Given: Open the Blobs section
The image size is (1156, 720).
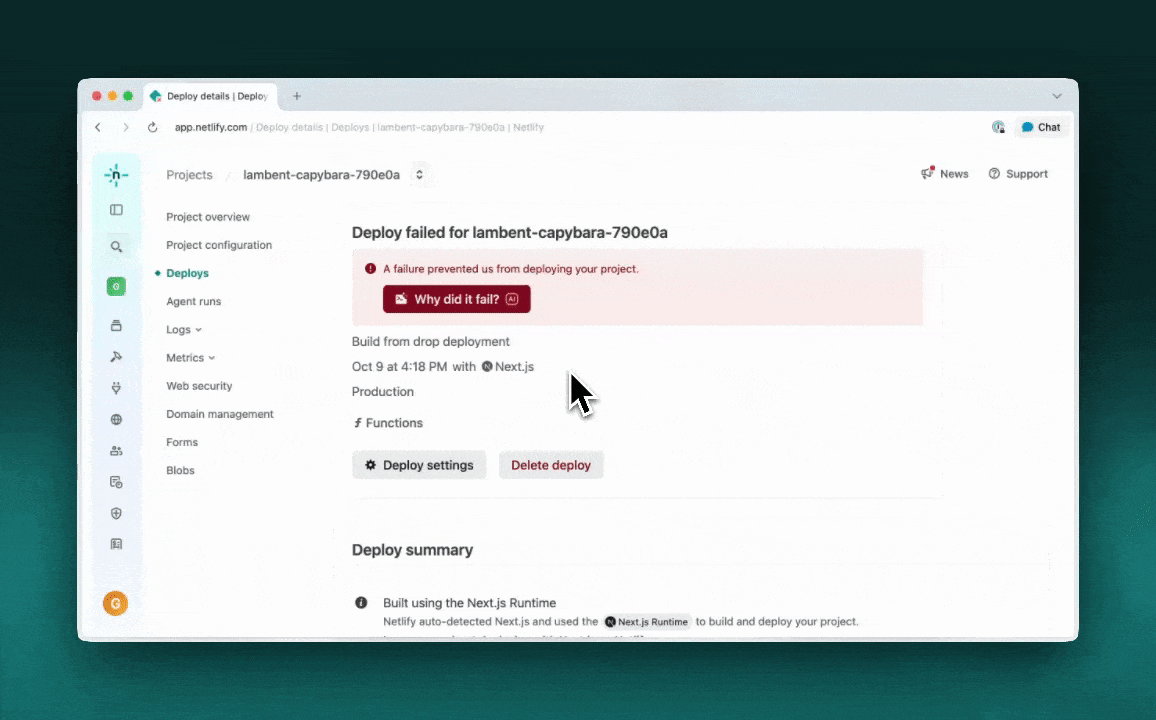Looking at the screenshot, I should tap(181, 470).
